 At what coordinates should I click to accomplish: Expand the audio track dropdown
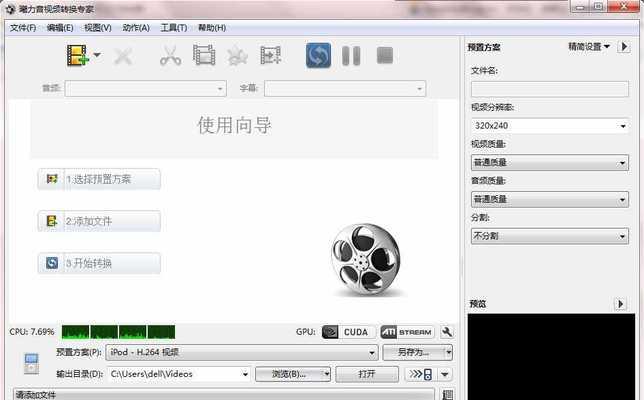pyautogui.click(x=145, y=88)
